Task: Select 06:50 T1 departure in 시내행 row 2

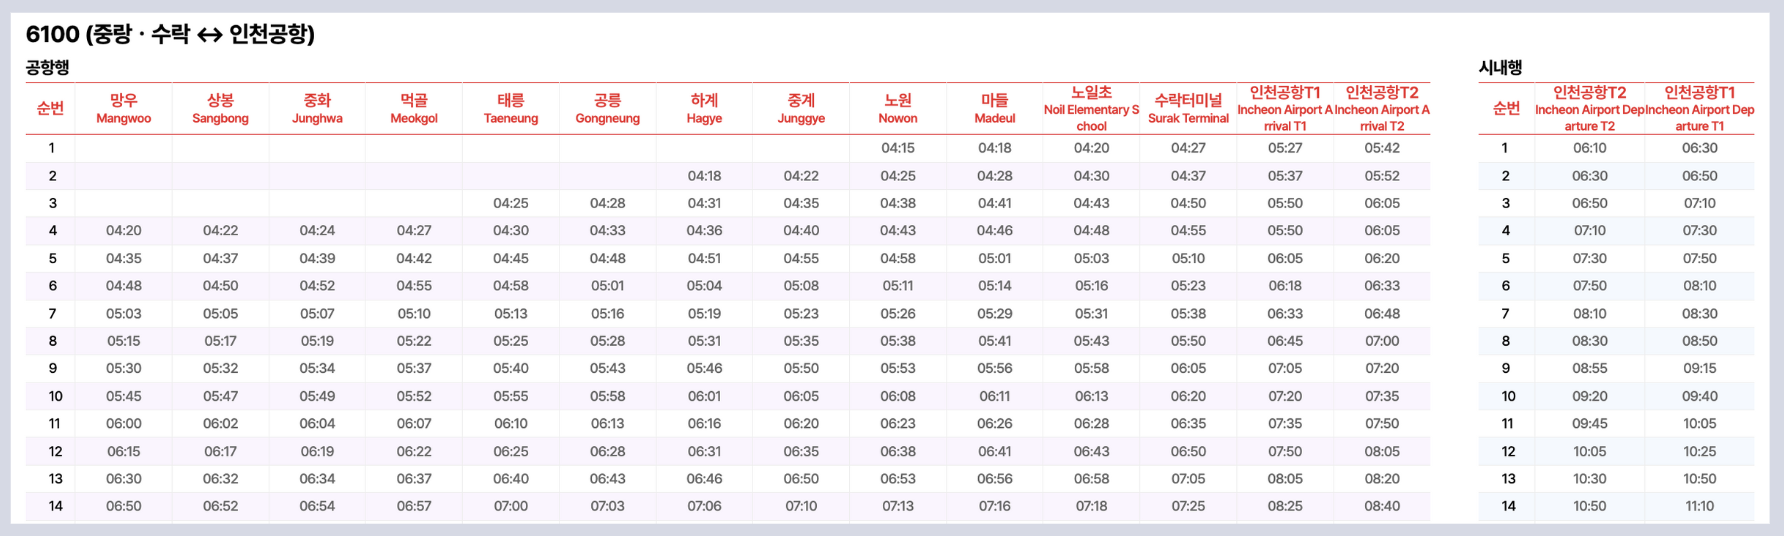Action: coord(1699,176)
